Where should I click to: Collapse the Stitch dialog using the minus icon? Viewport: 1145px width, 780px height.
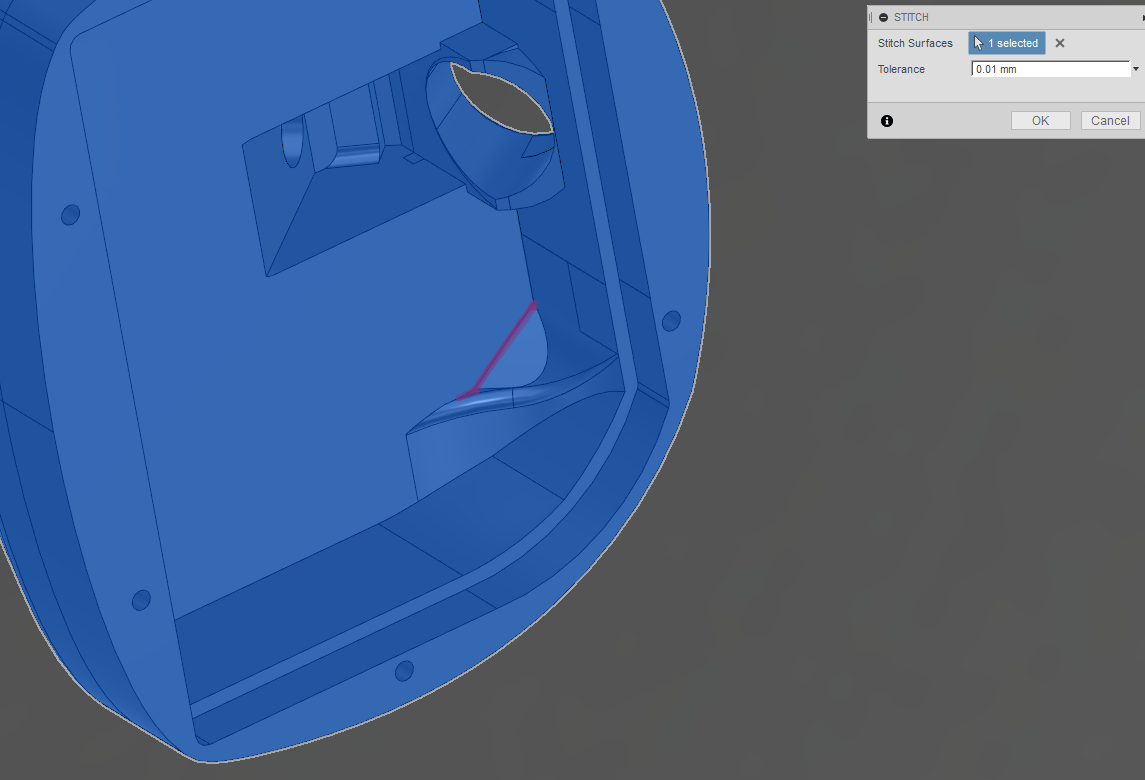[x=881, y=17]
